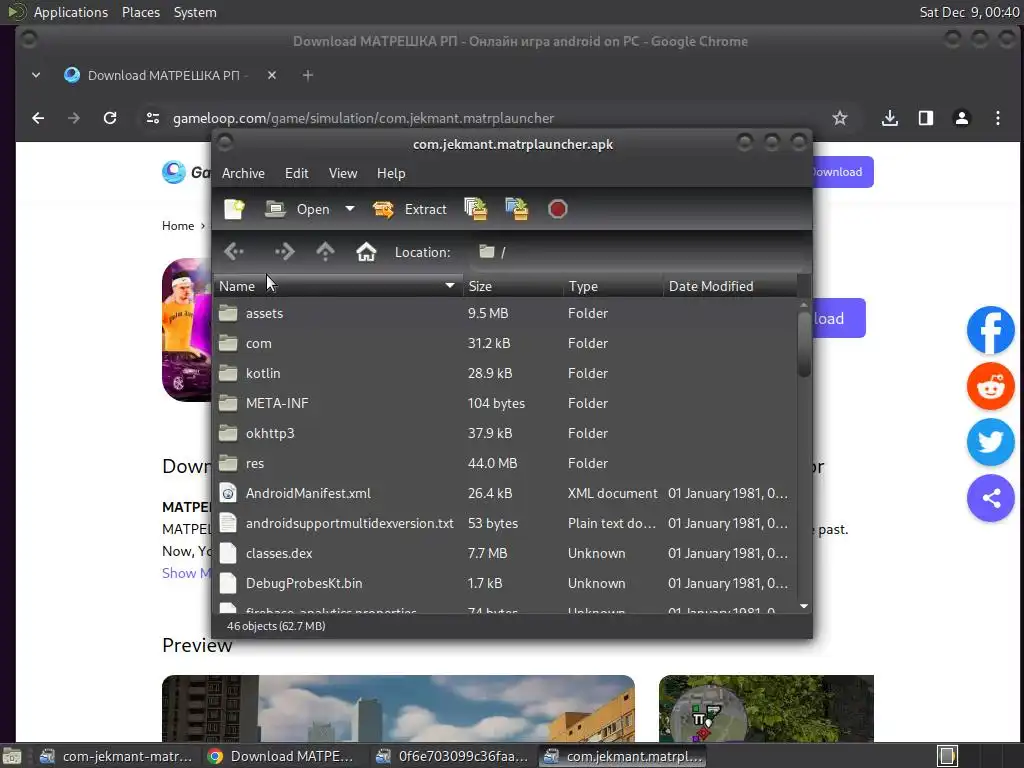Go to archive home location
This screenshot has width=1024, height=768.
point(366,251)
